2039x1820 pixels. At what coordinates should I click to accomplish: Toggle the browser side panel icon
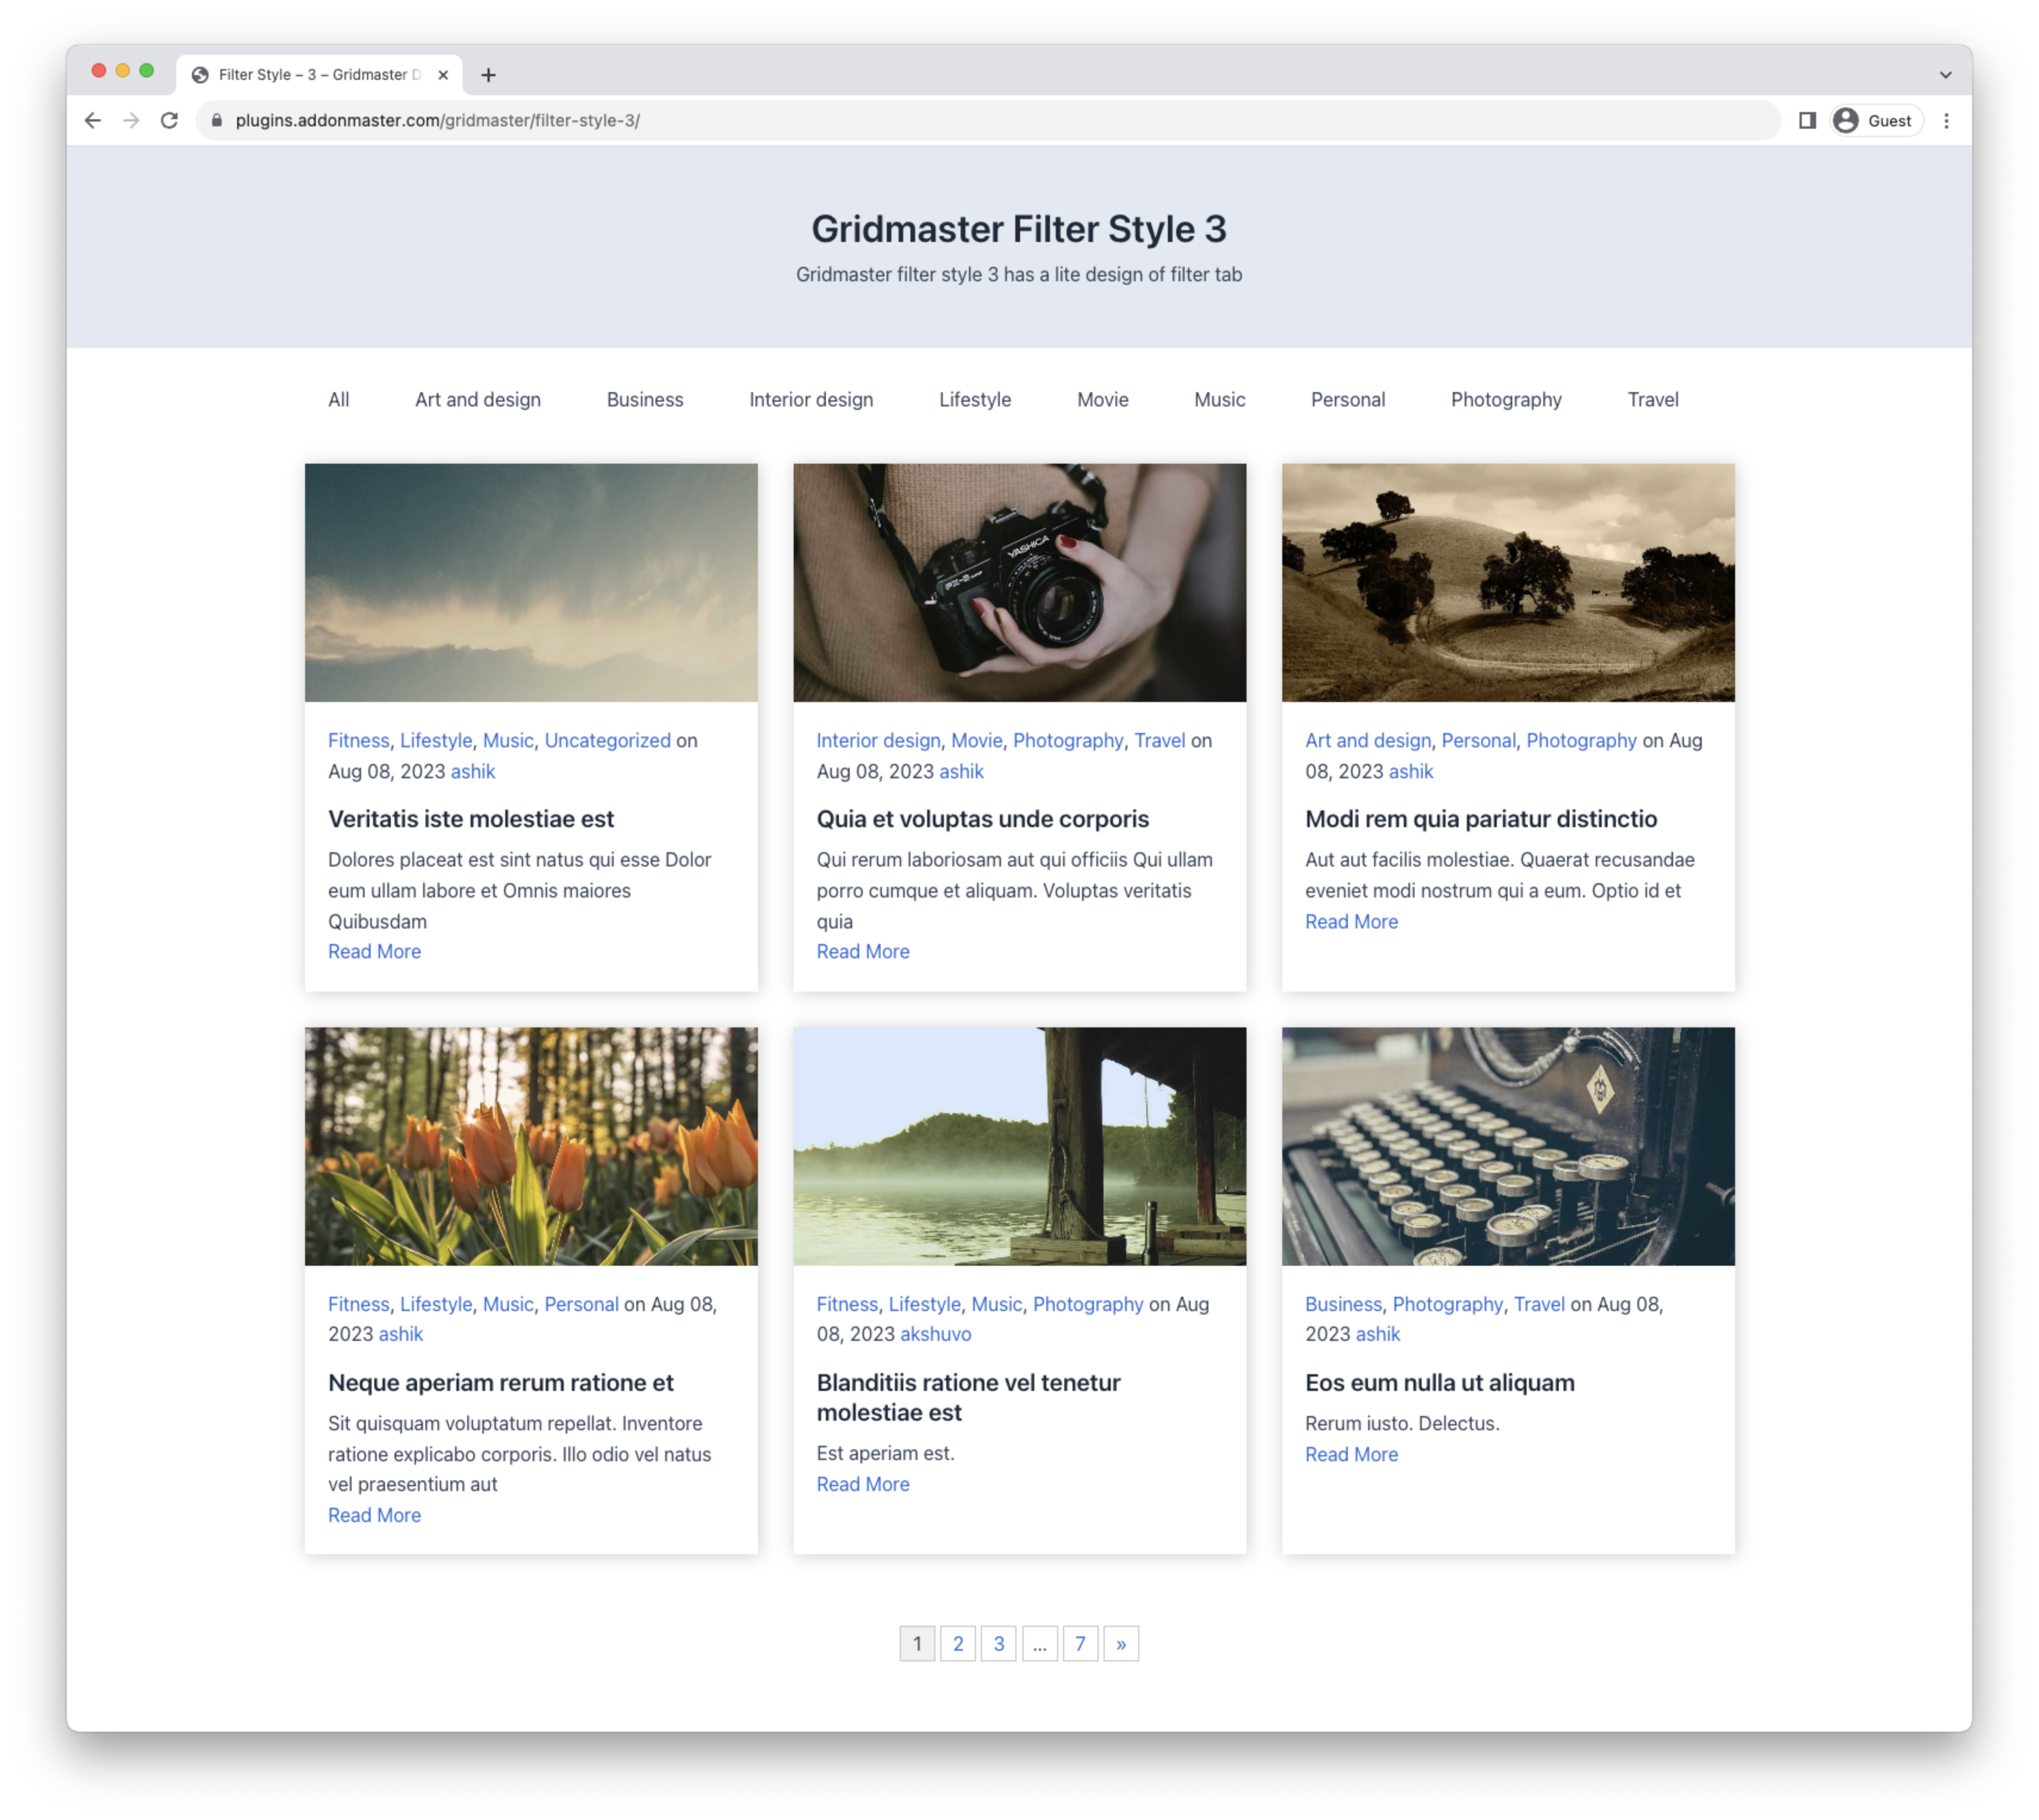click(x=1806, y=120)
